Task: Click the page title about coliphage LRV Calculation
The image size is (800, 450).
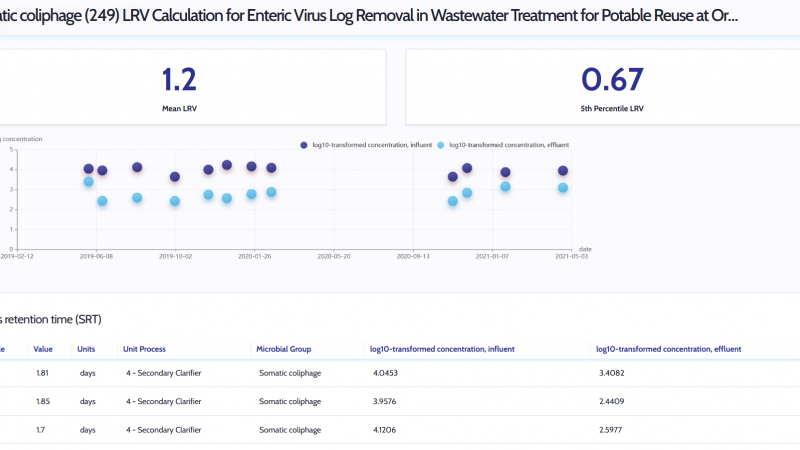Action: pyautogui.click(x=369, y=16)
